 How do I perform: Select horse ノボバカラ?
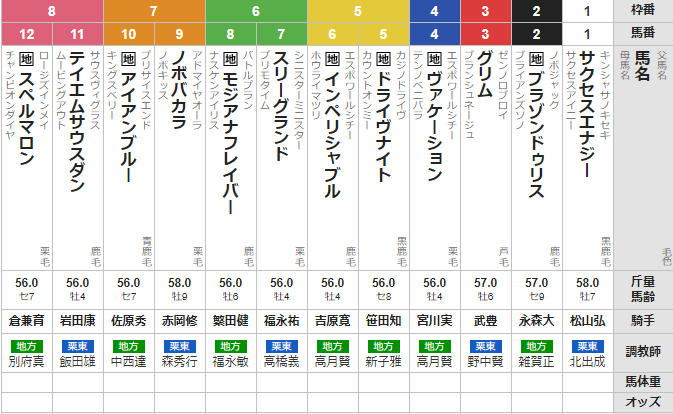coord(179,90)
